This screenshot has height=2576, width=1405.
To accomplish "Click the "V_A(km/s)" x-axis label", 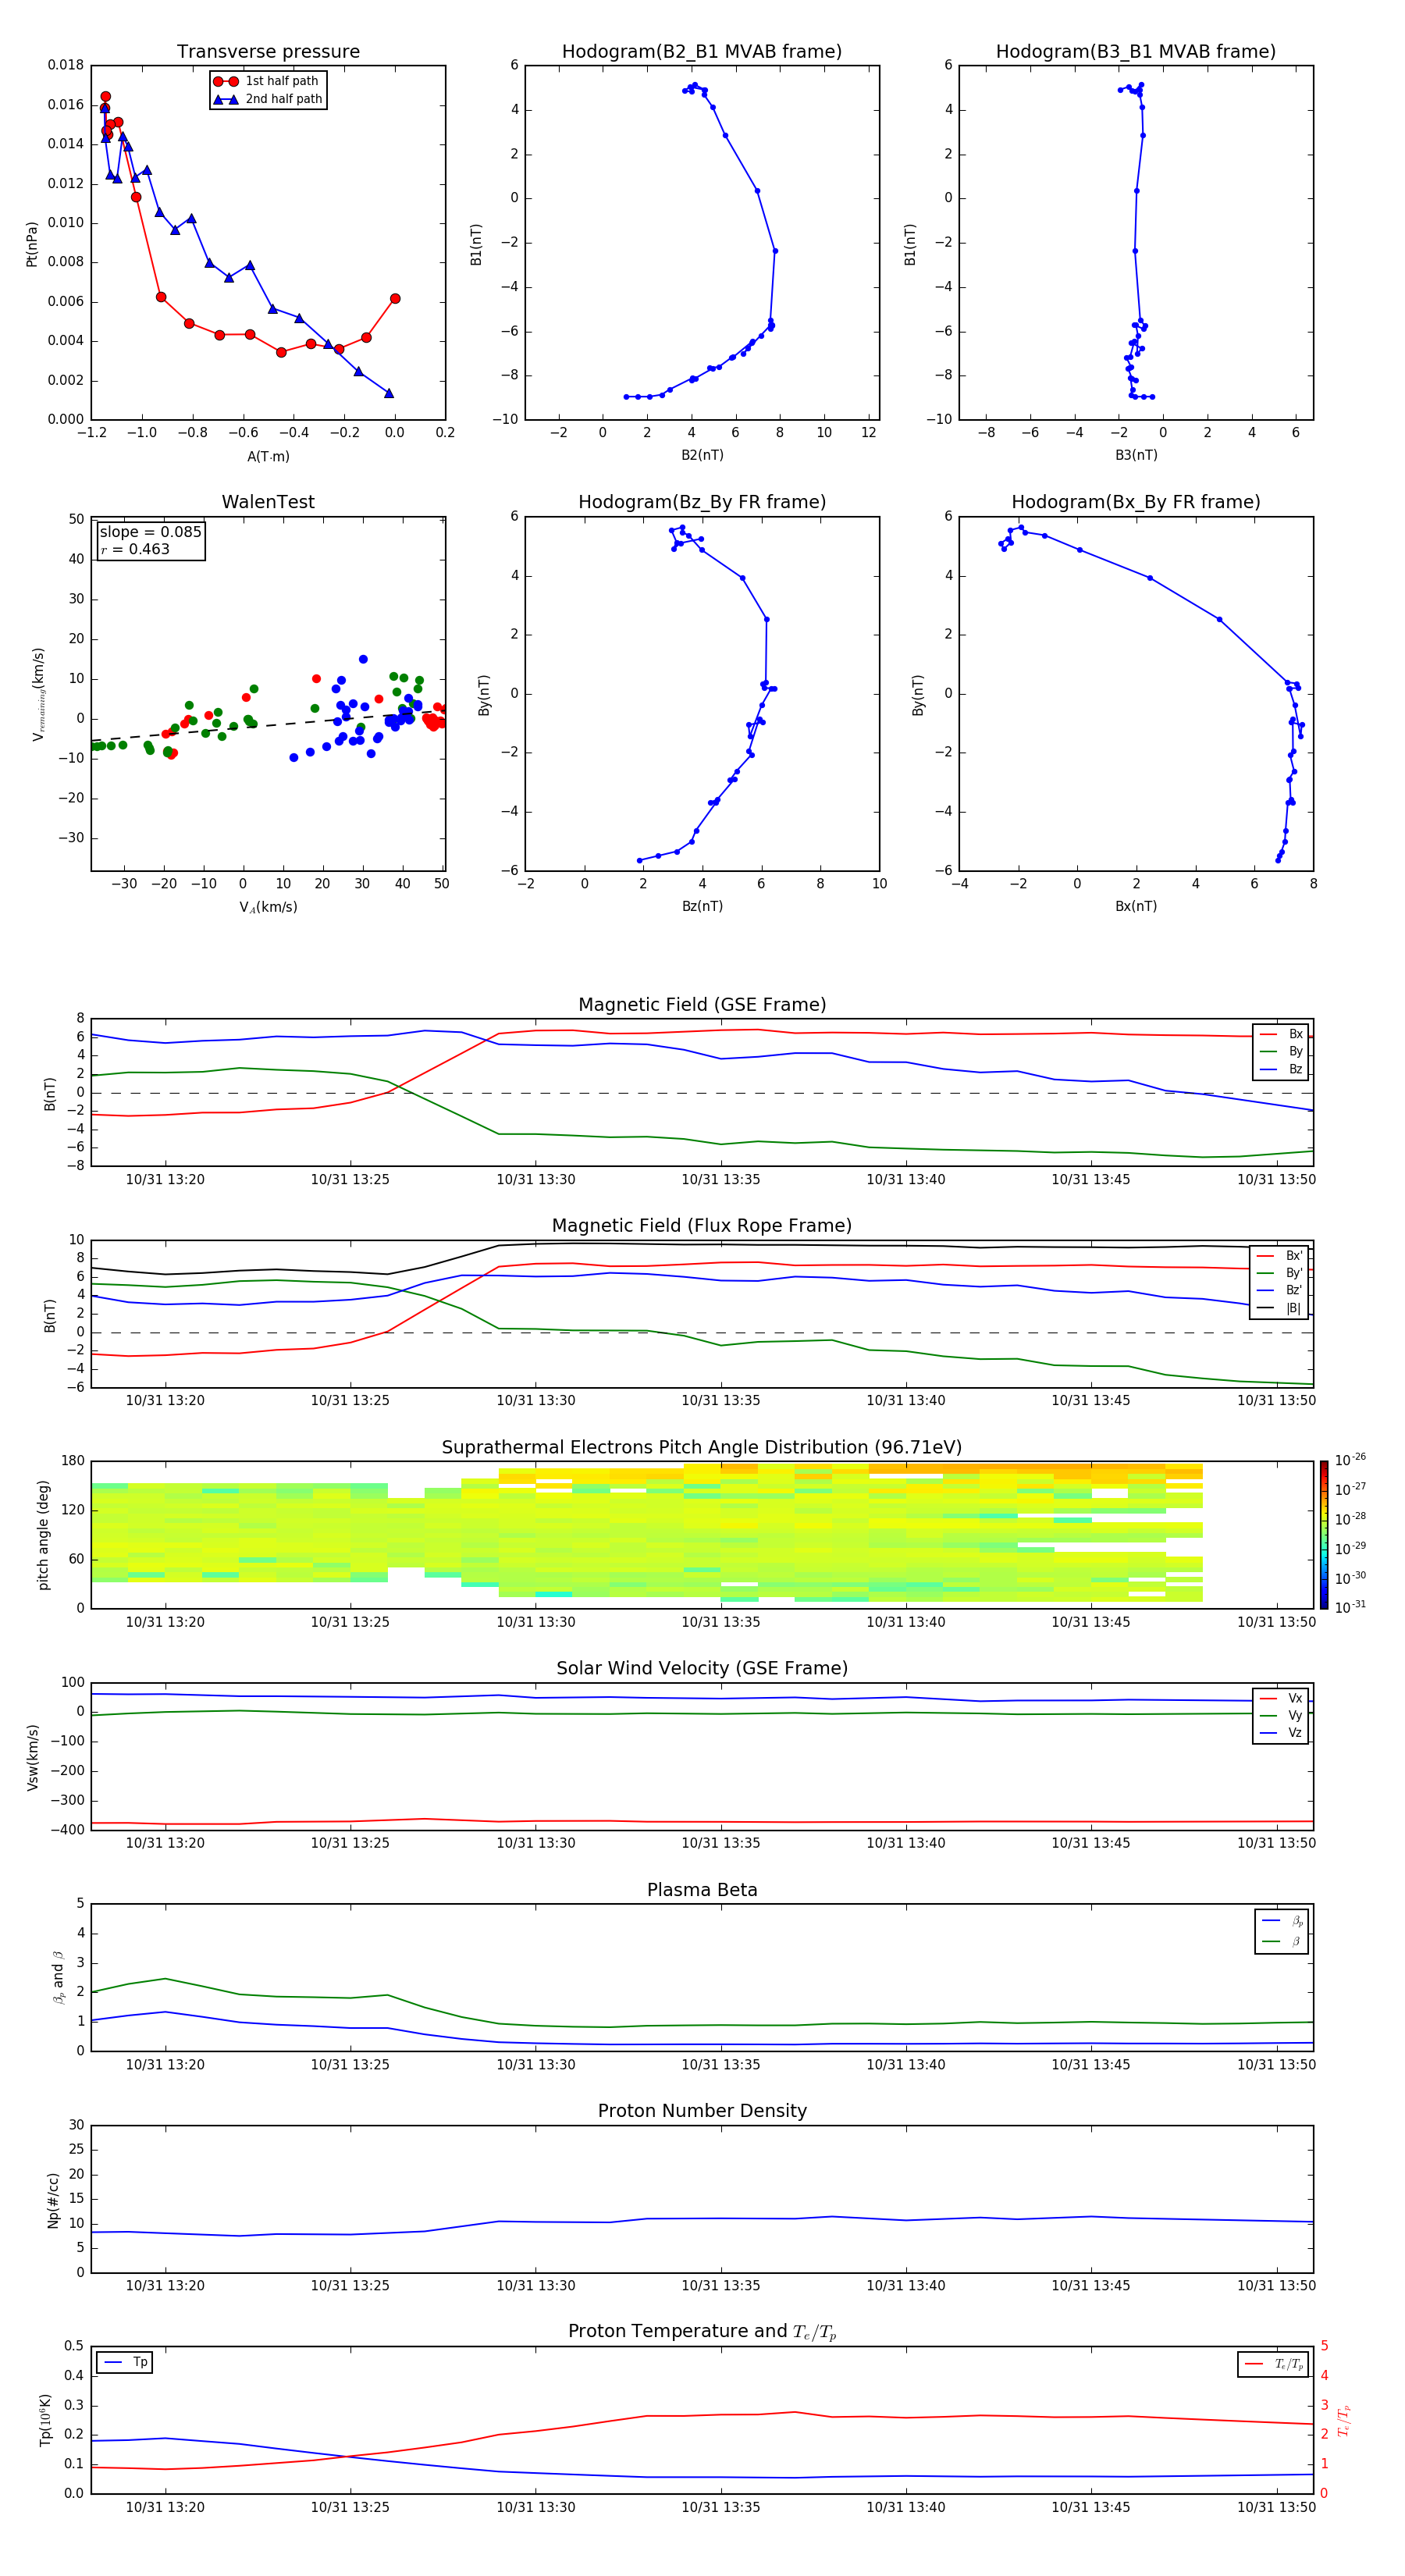I will coord(268,907).
